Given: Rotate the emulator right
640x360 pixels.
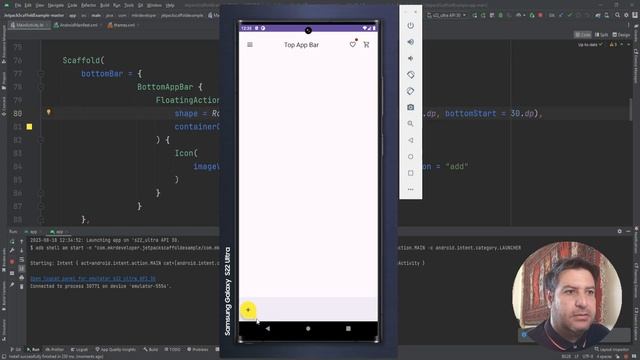Looking at the screenshot, I should coord(411,91).
